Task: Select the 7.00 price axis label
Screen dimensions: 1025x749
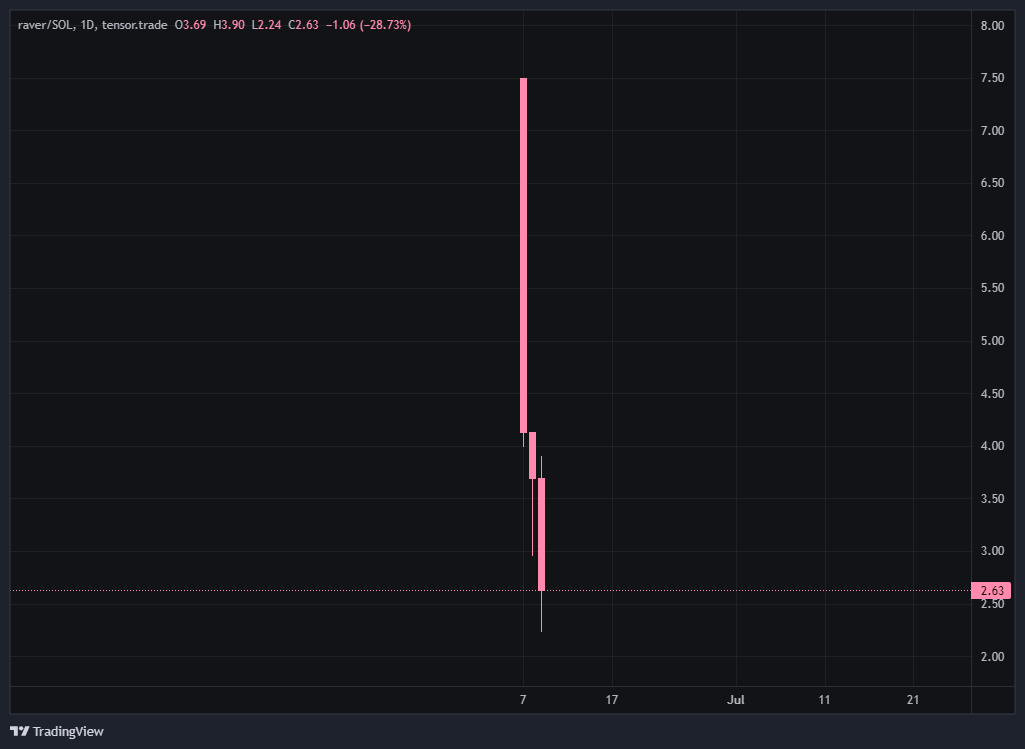Action: (x=992, y=131)
